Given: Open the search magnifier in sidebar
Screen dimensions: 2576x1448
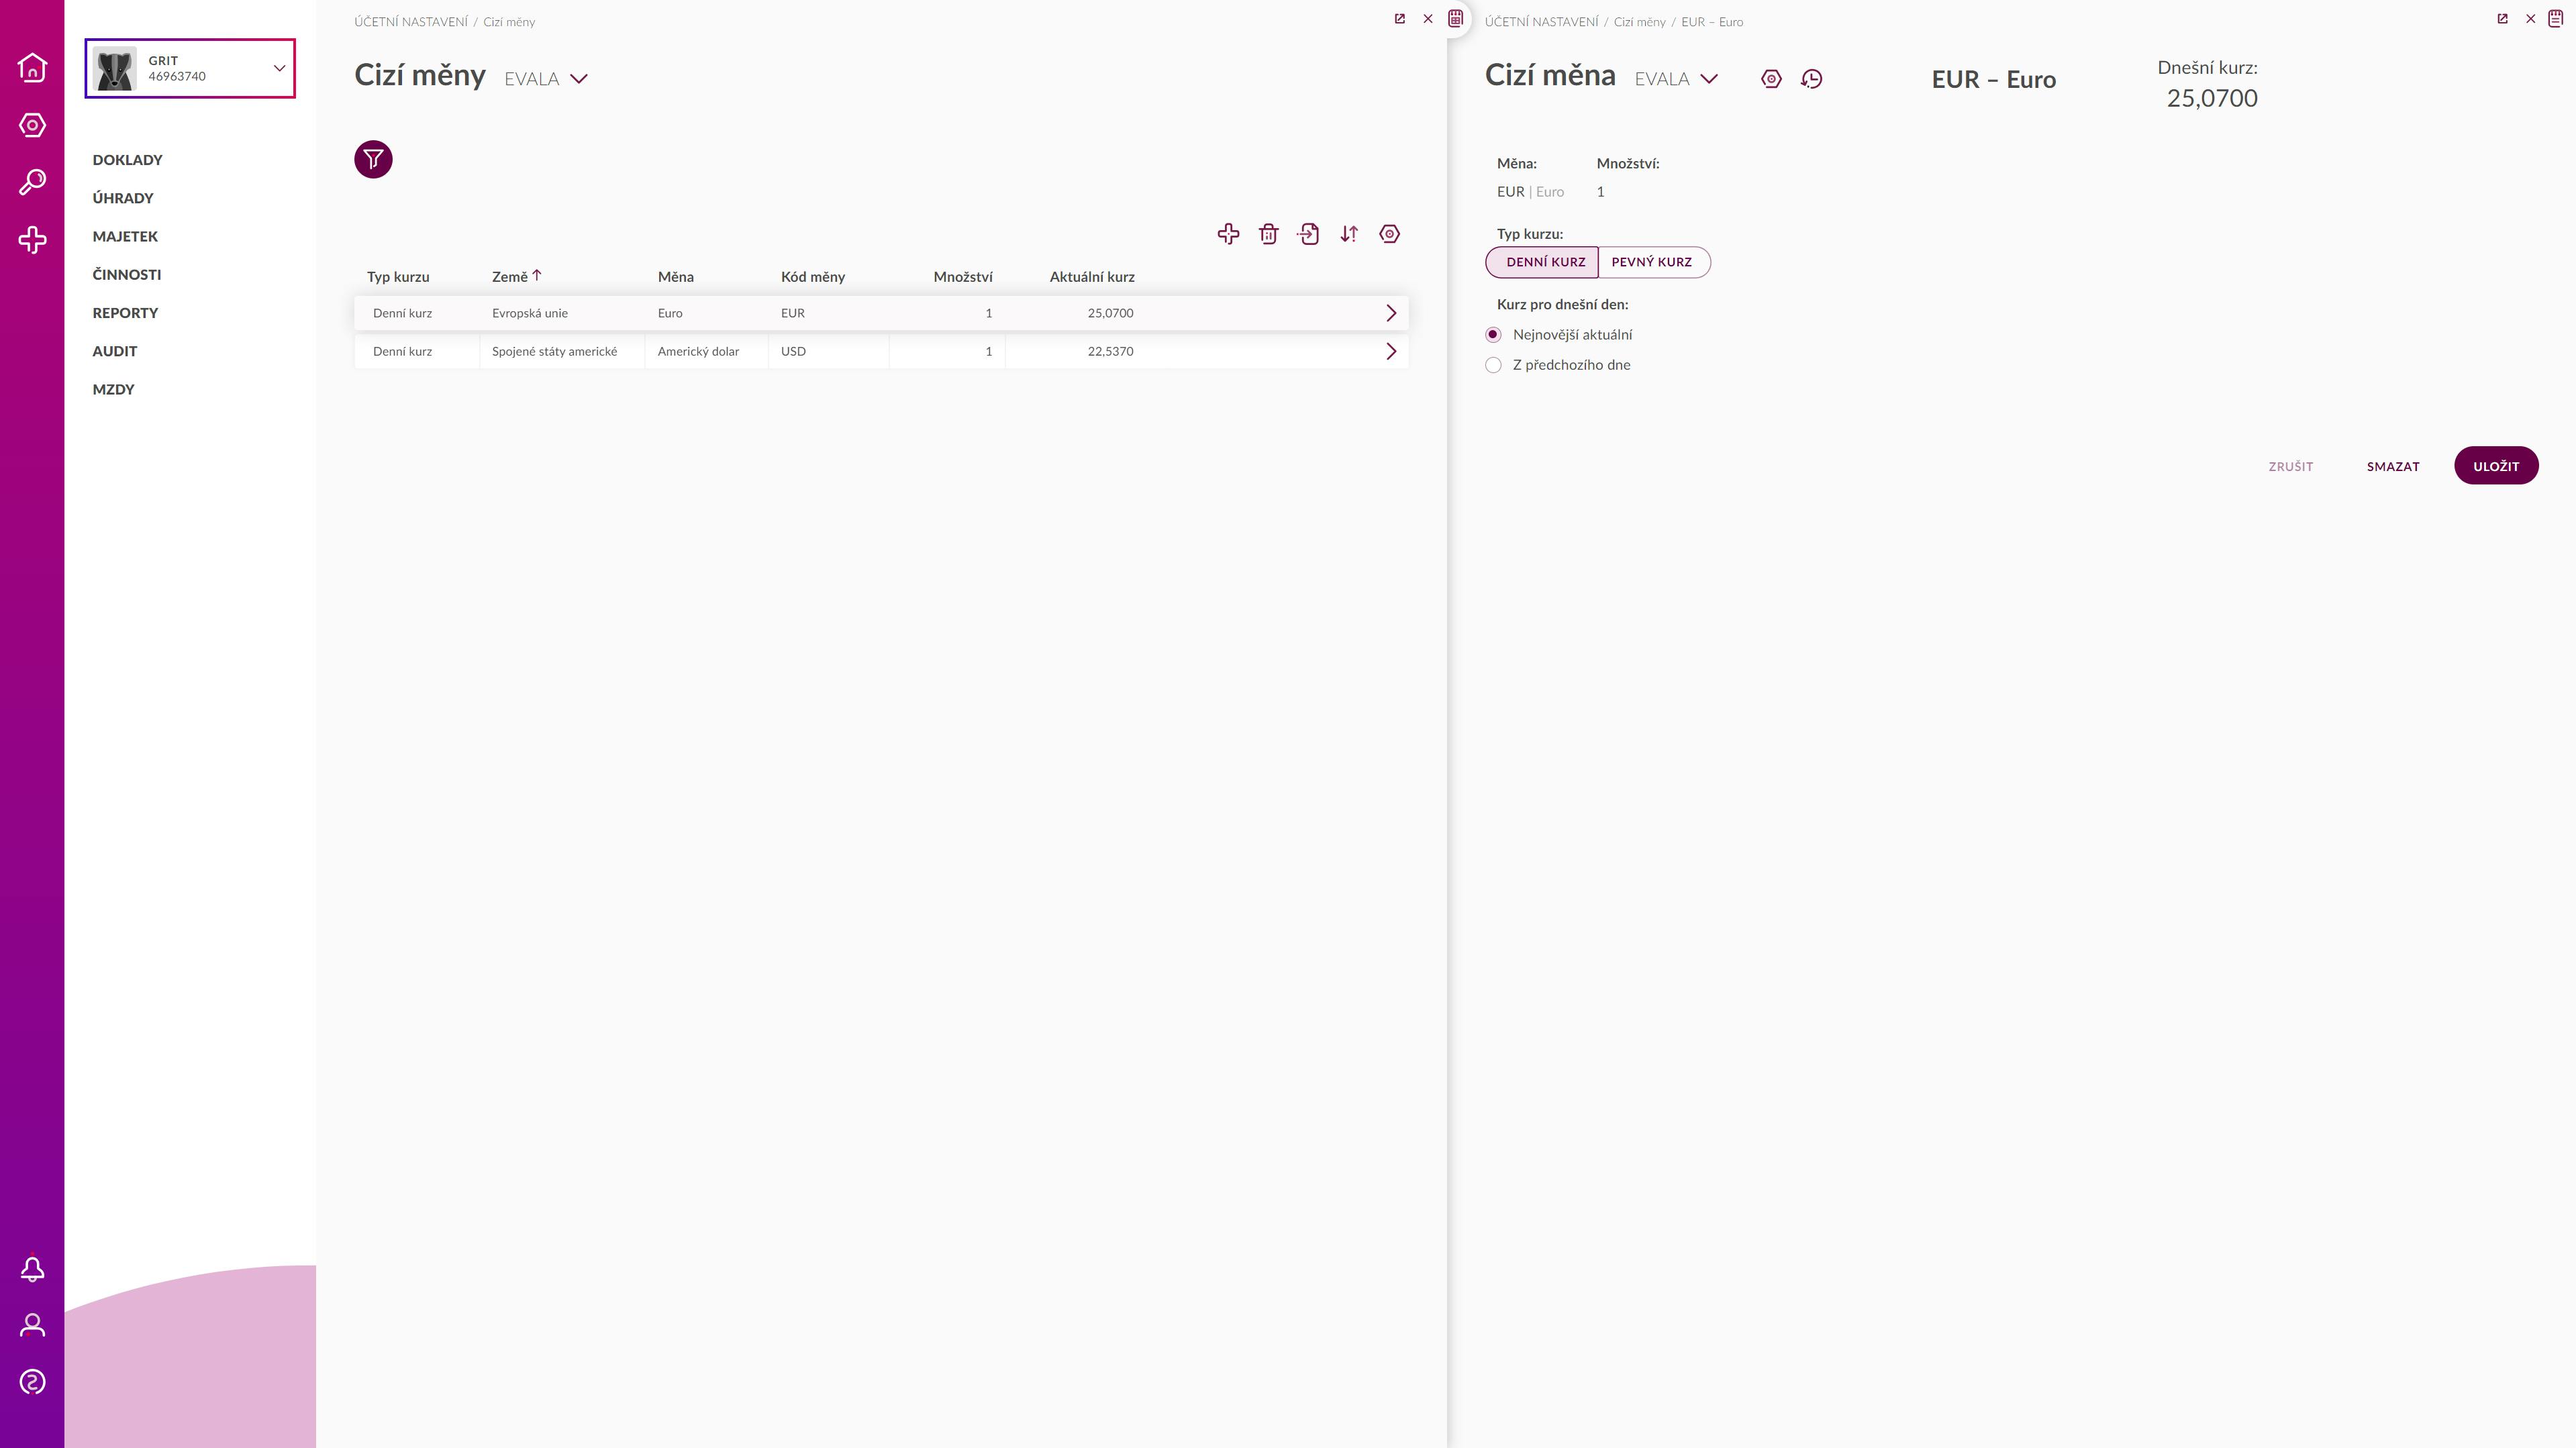Looking at the screenshot, I should pos(32,182).
